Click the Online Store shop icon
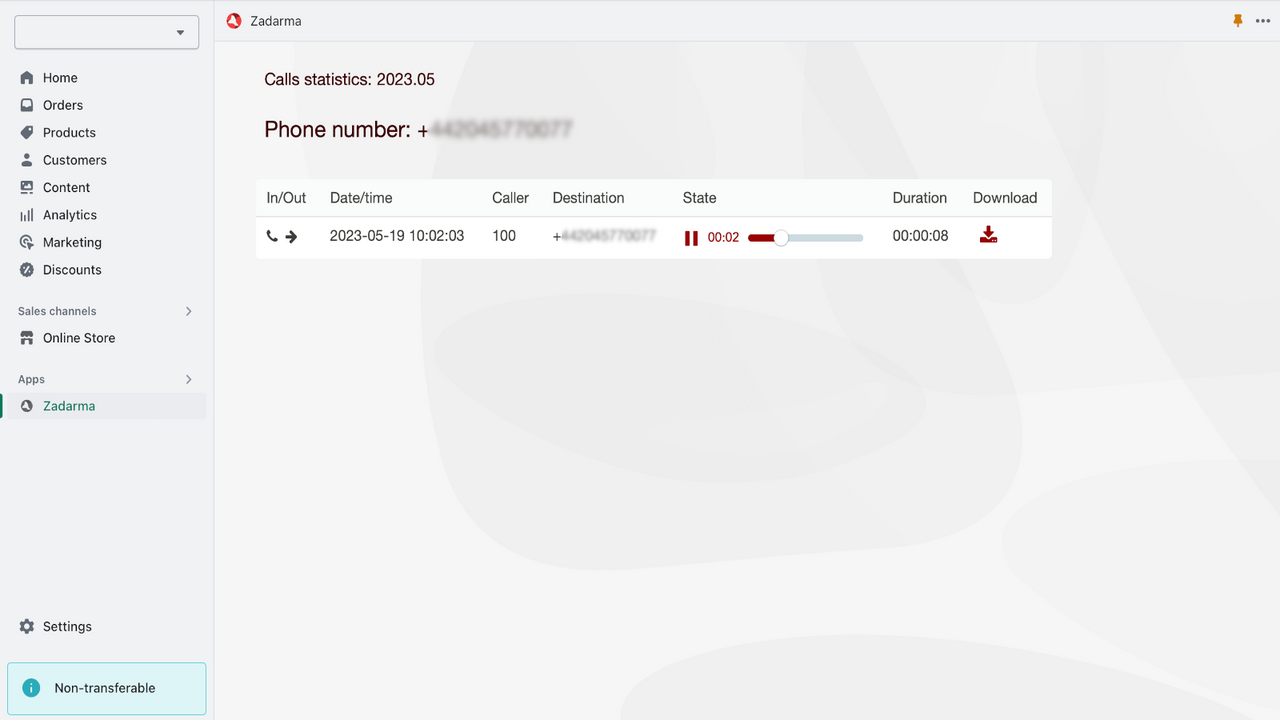This screenshot has width=1280, height=720. [x=27, y=338]
